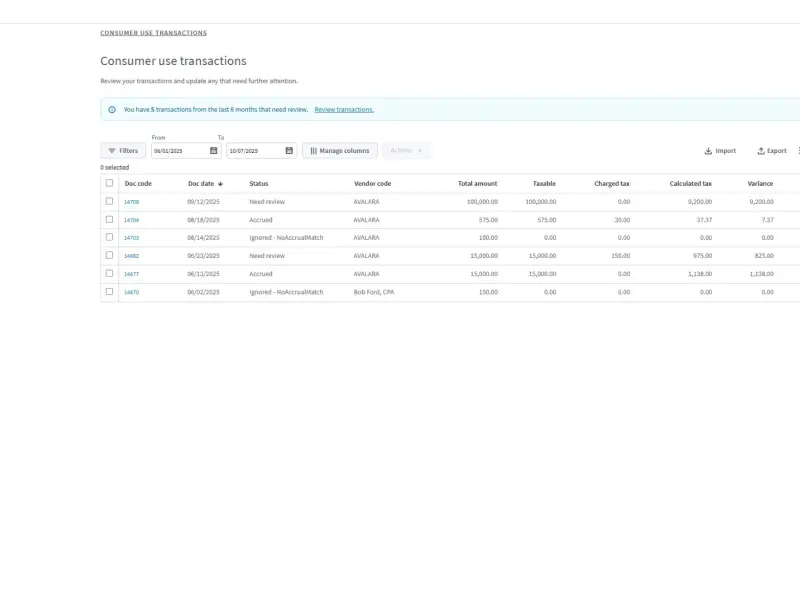The image size is (800, 600).
Task: Follow the Review transactions link
Action: tap(344, 110)
